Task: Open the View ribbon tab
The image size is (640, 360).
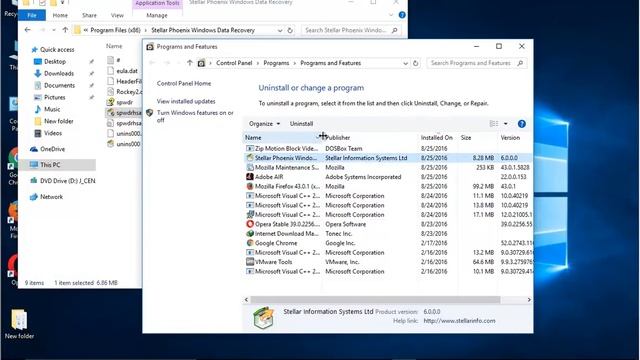Action: (117, 15)
